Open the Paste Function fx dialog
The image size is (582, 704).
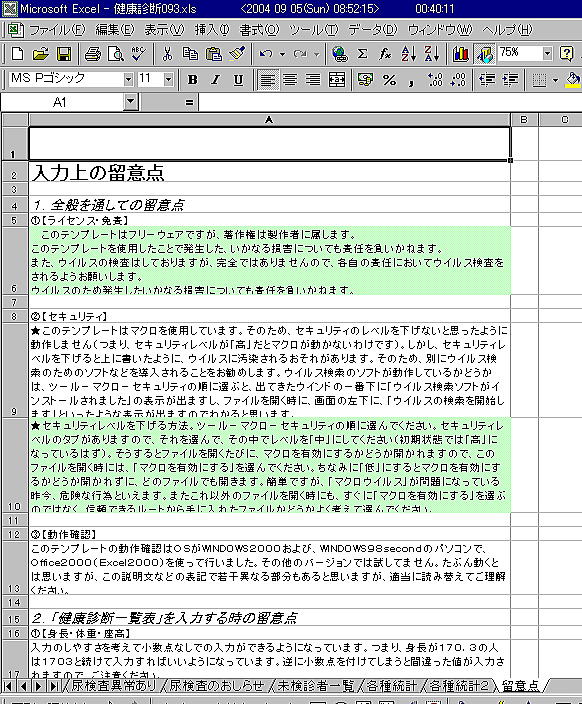385,54
